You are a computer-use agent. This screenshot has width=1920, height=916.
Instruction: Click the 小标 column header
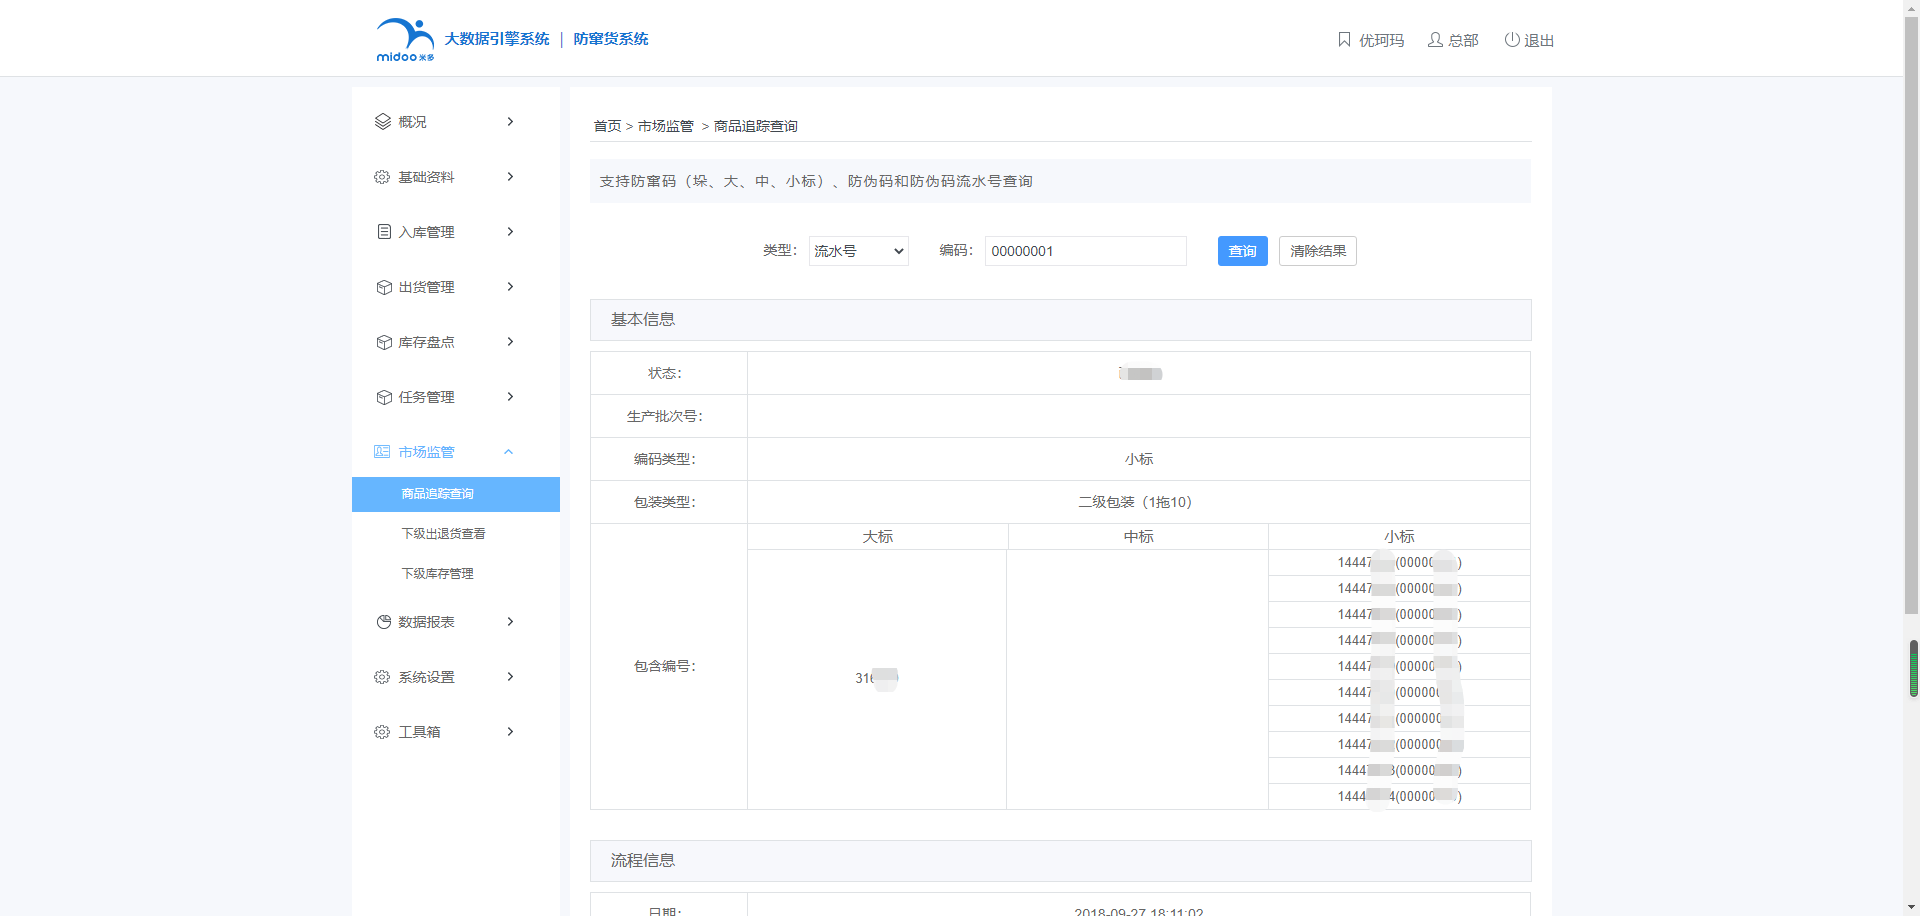1399,537
